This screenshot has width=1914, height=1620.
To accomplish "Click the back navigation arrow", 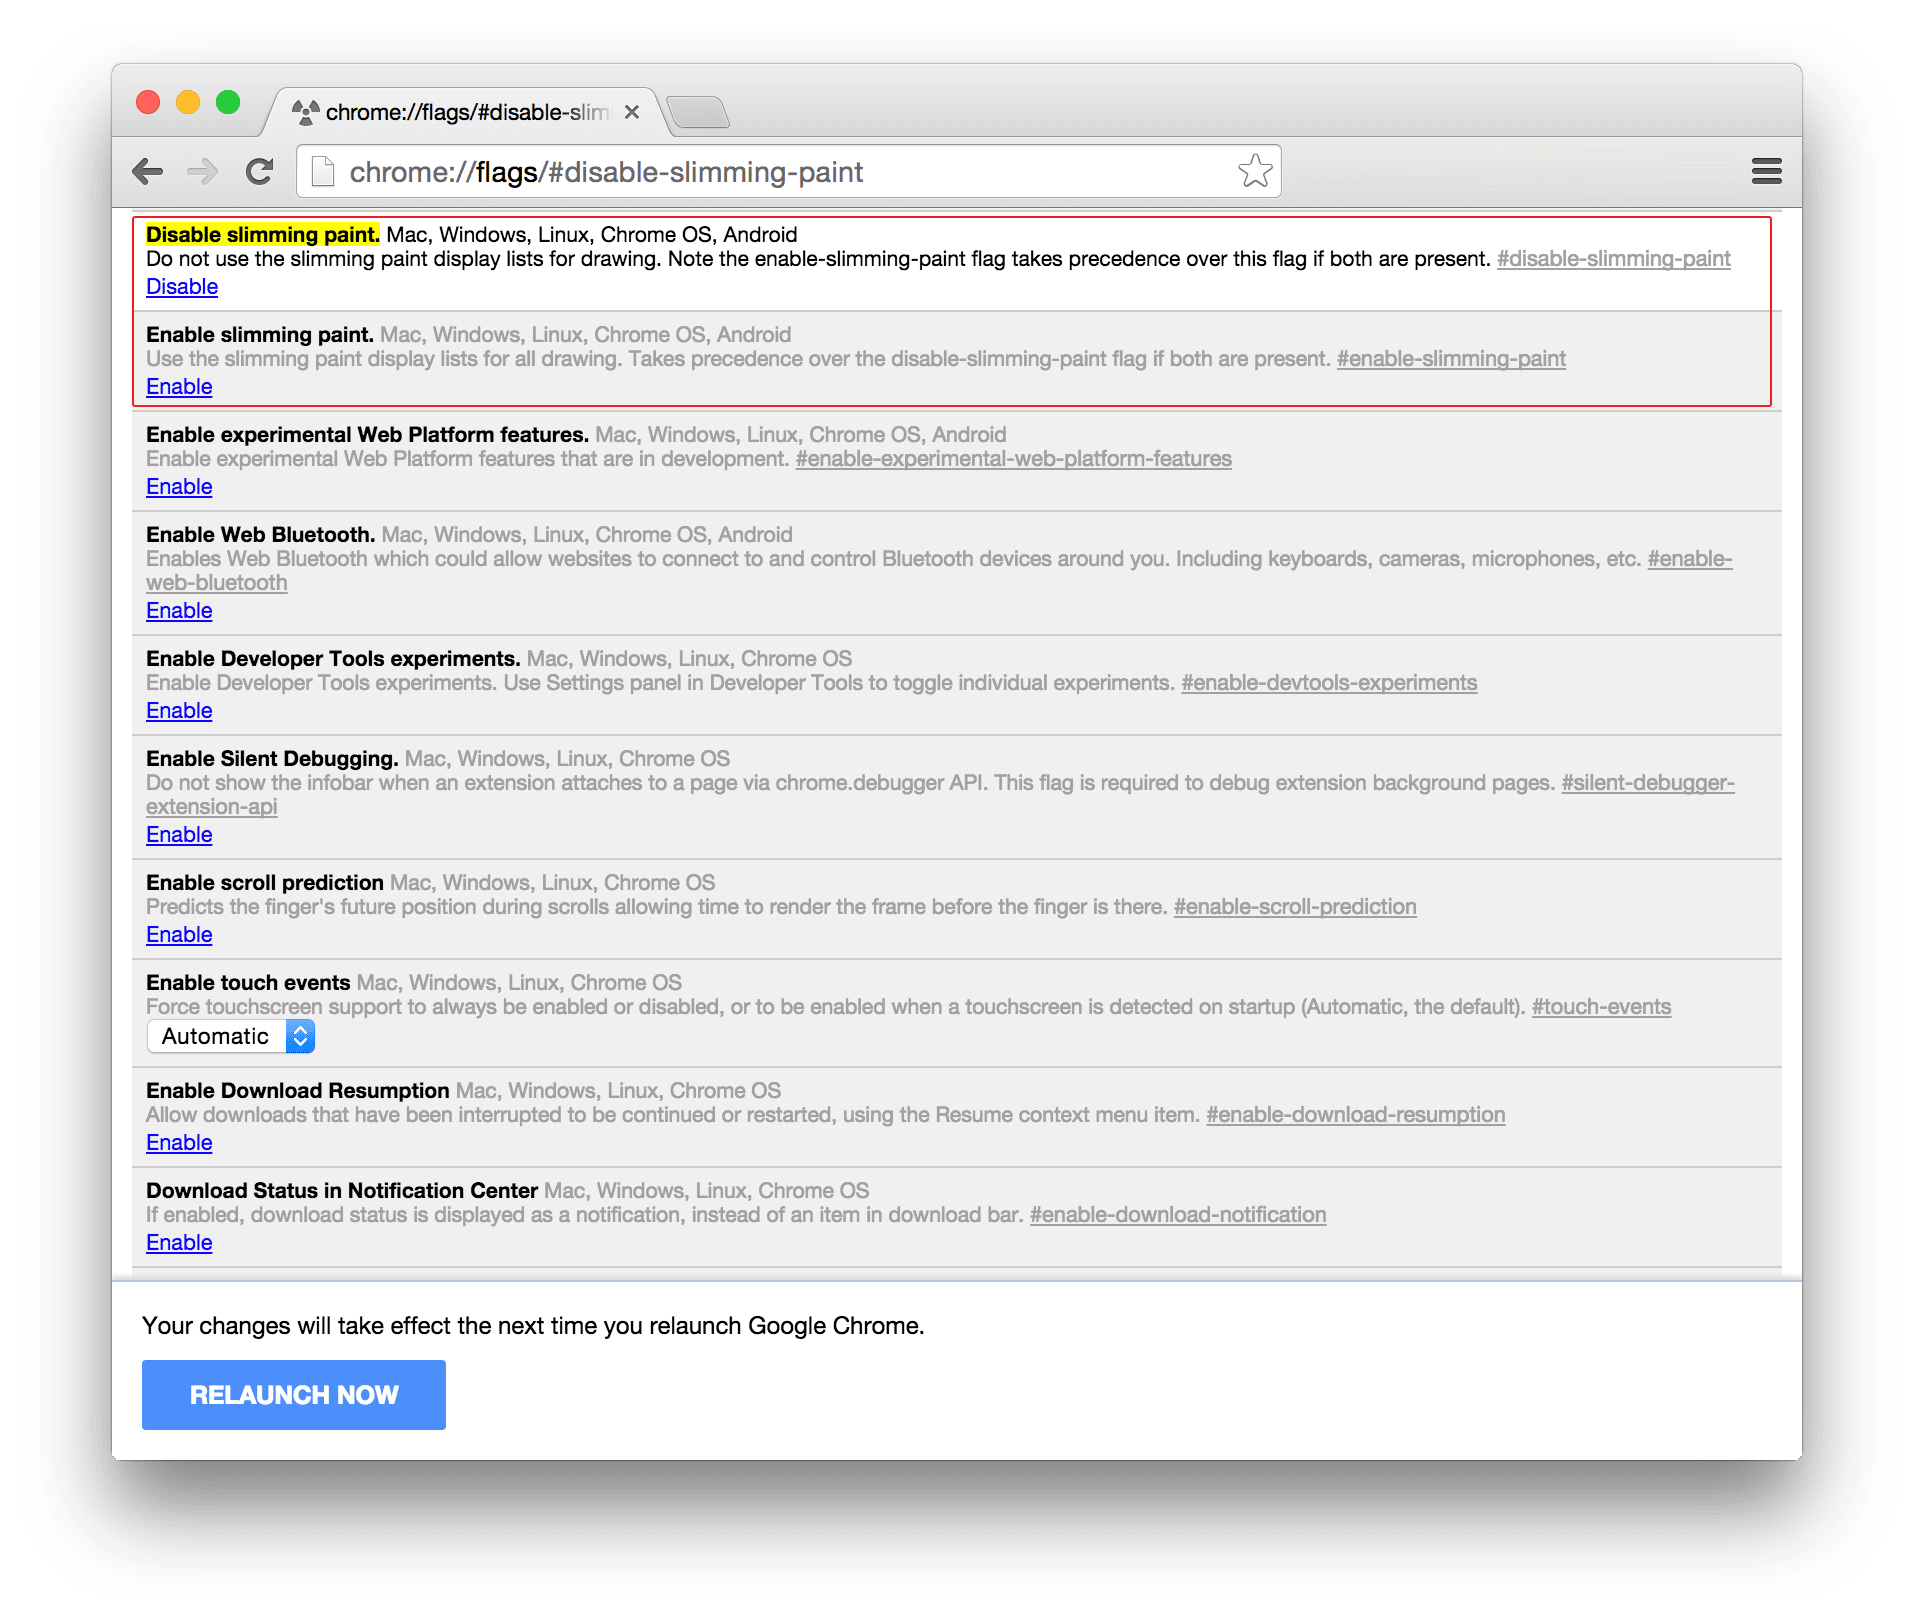I will [x=148, y=171].
